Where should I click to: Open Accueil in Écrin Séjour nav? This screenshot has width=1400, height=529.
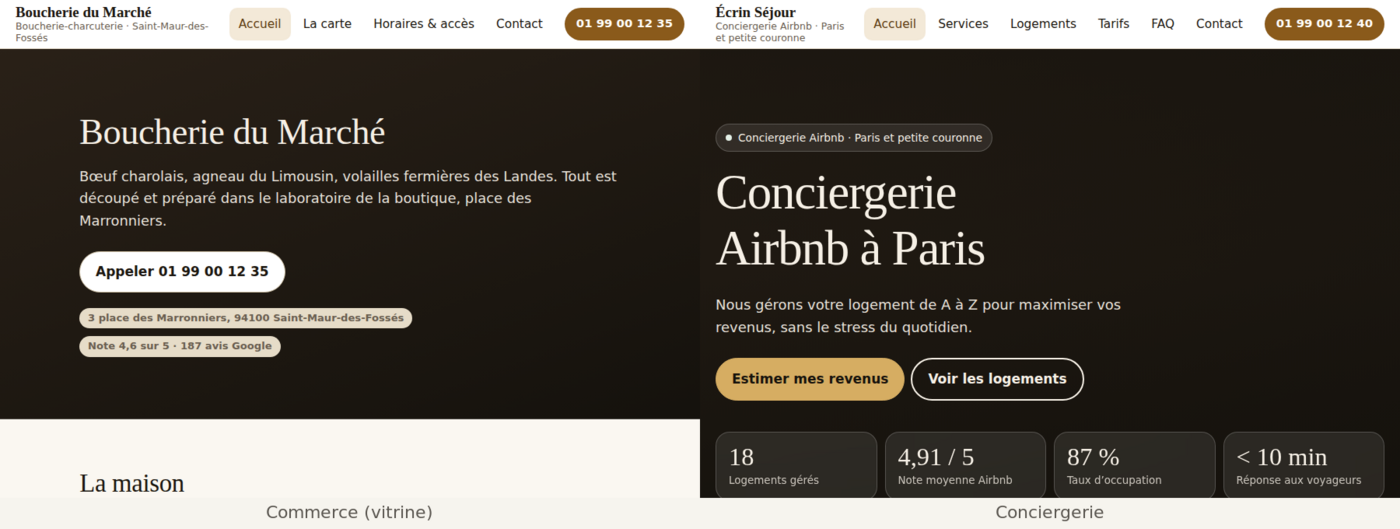(895, 24)
